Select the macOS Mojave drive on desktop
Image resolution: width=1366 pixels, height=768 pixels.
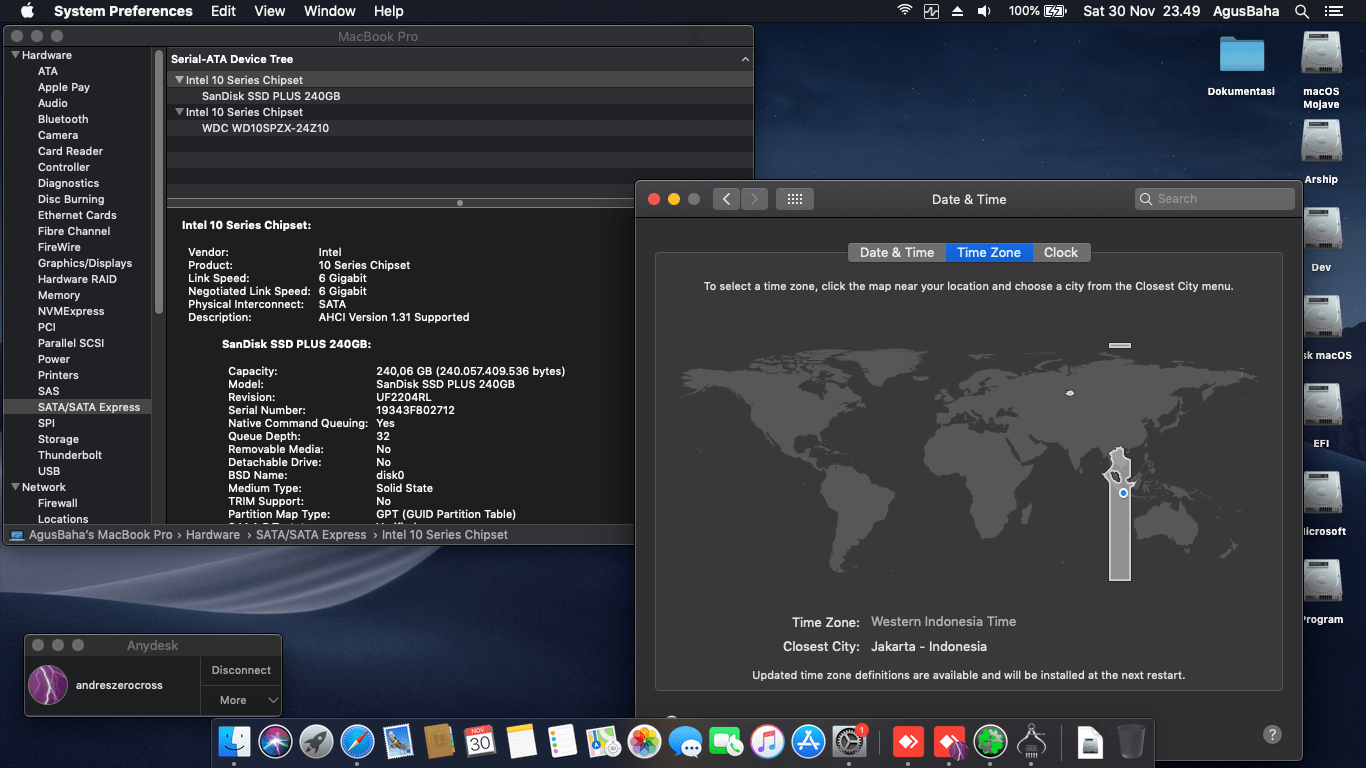click(1321, 70)
